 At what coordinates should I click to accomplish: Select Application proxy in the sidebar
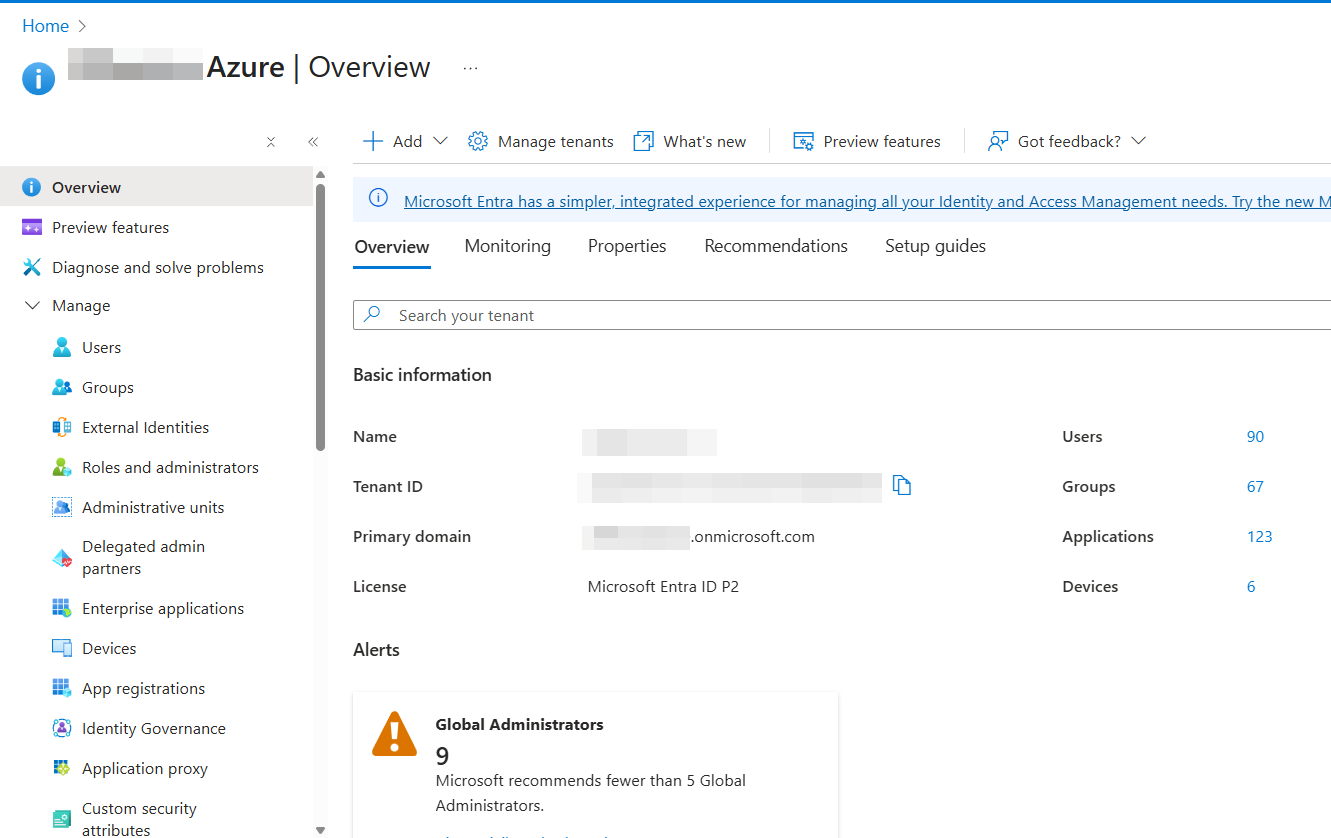(145, 768)
